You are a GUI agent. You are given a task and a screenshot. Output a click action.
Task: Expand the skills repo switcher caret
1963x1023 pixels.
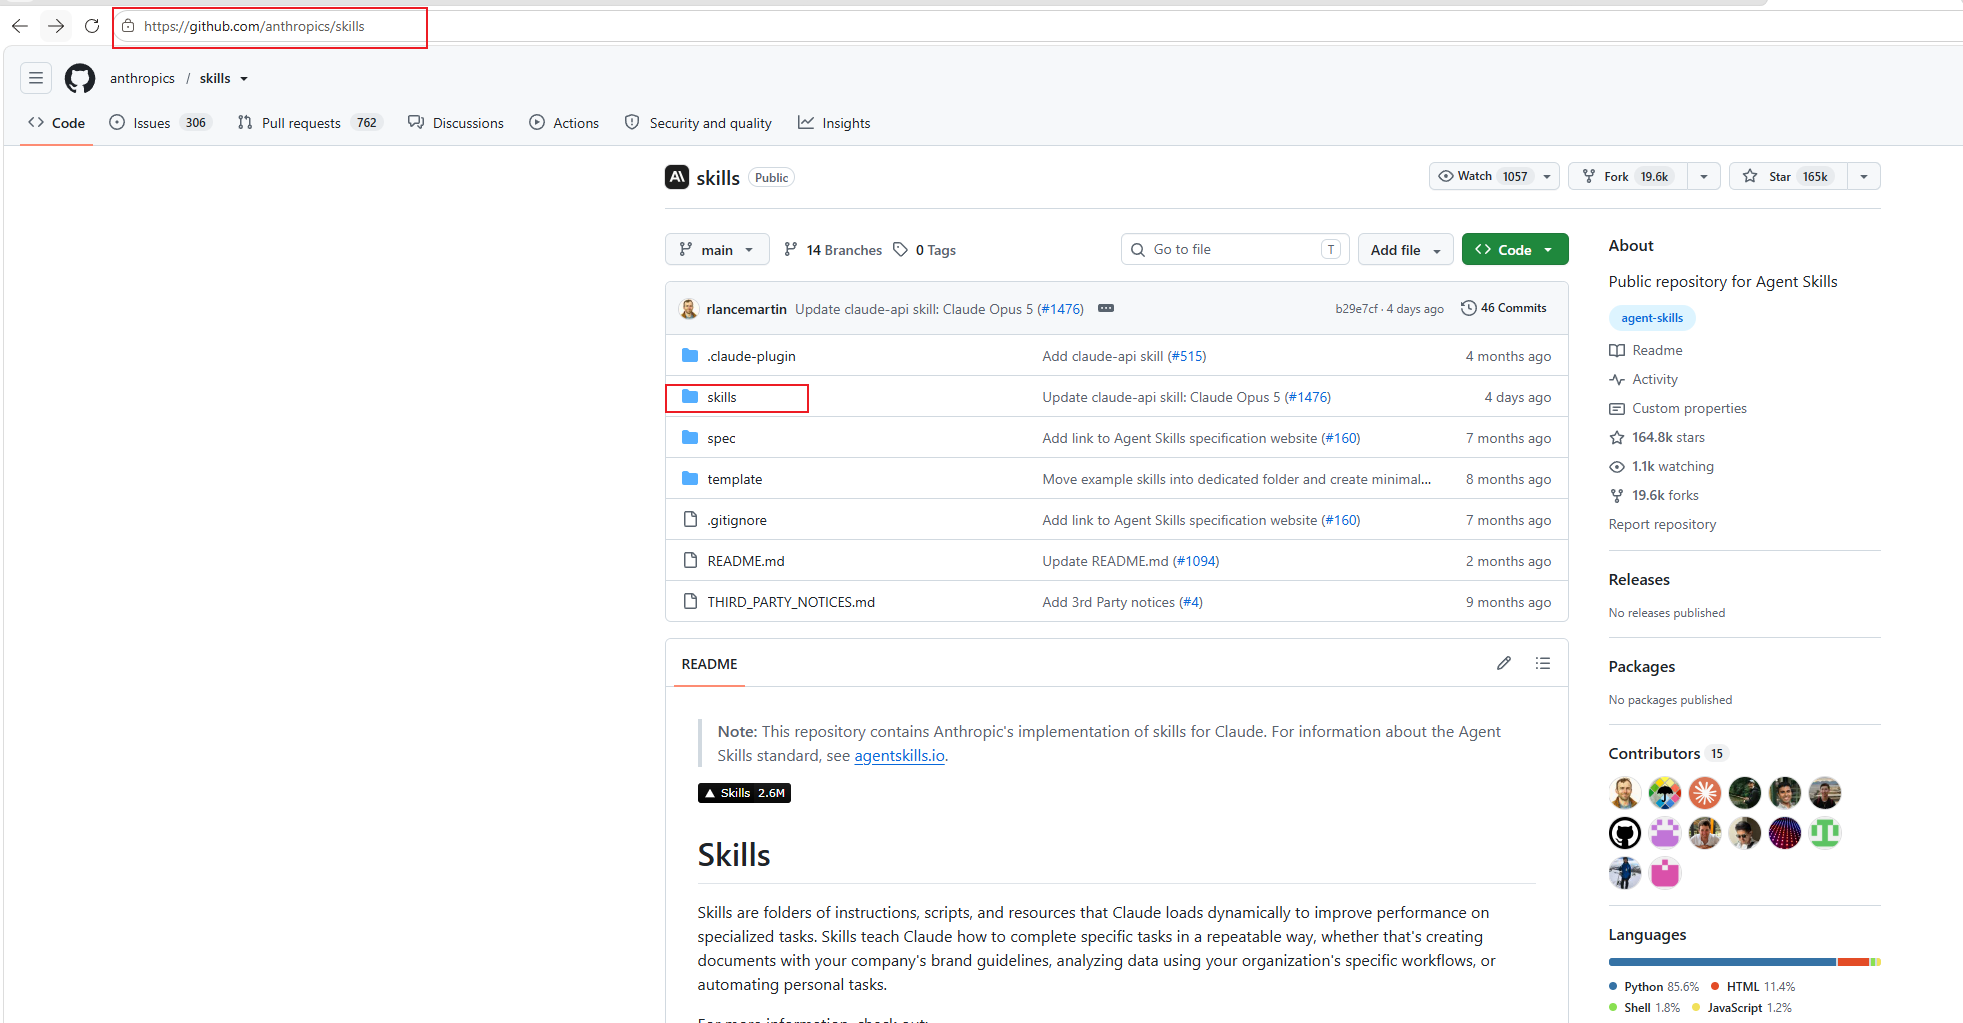[x=244, y=79]
